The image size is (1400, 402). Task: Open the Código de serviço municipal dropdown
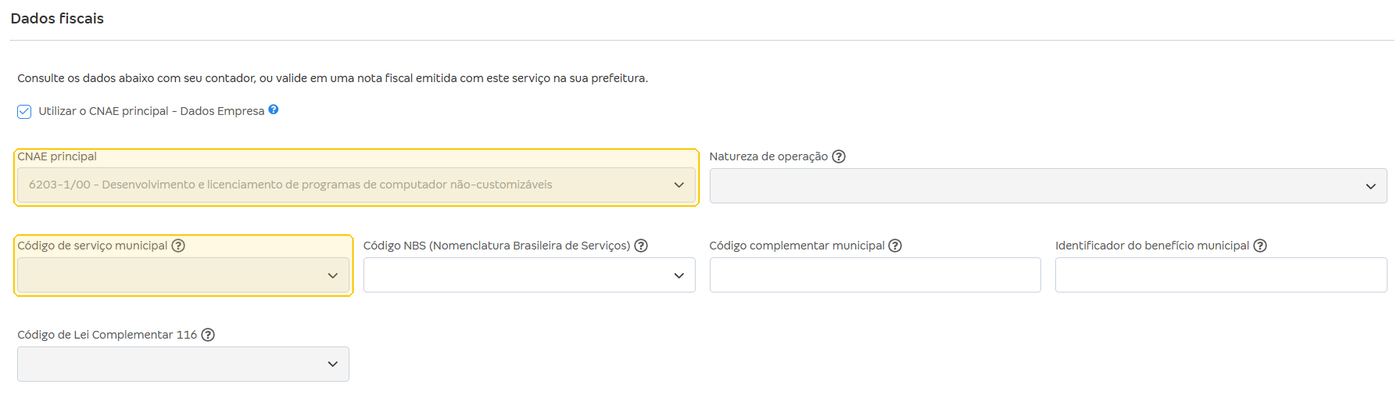click(x=184, y=275)
